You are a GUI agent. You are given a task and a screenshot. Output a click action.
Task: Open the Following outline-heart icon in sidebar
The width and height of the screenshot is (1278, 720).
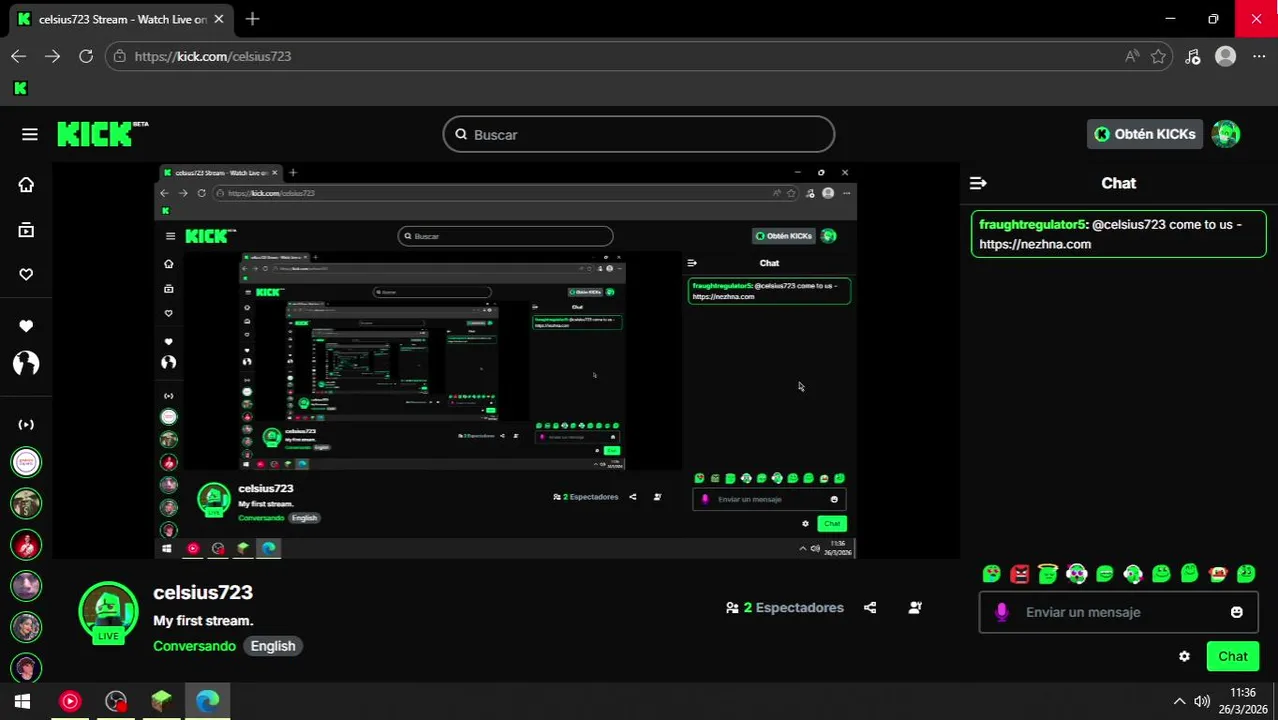click(x=26, y=275)
